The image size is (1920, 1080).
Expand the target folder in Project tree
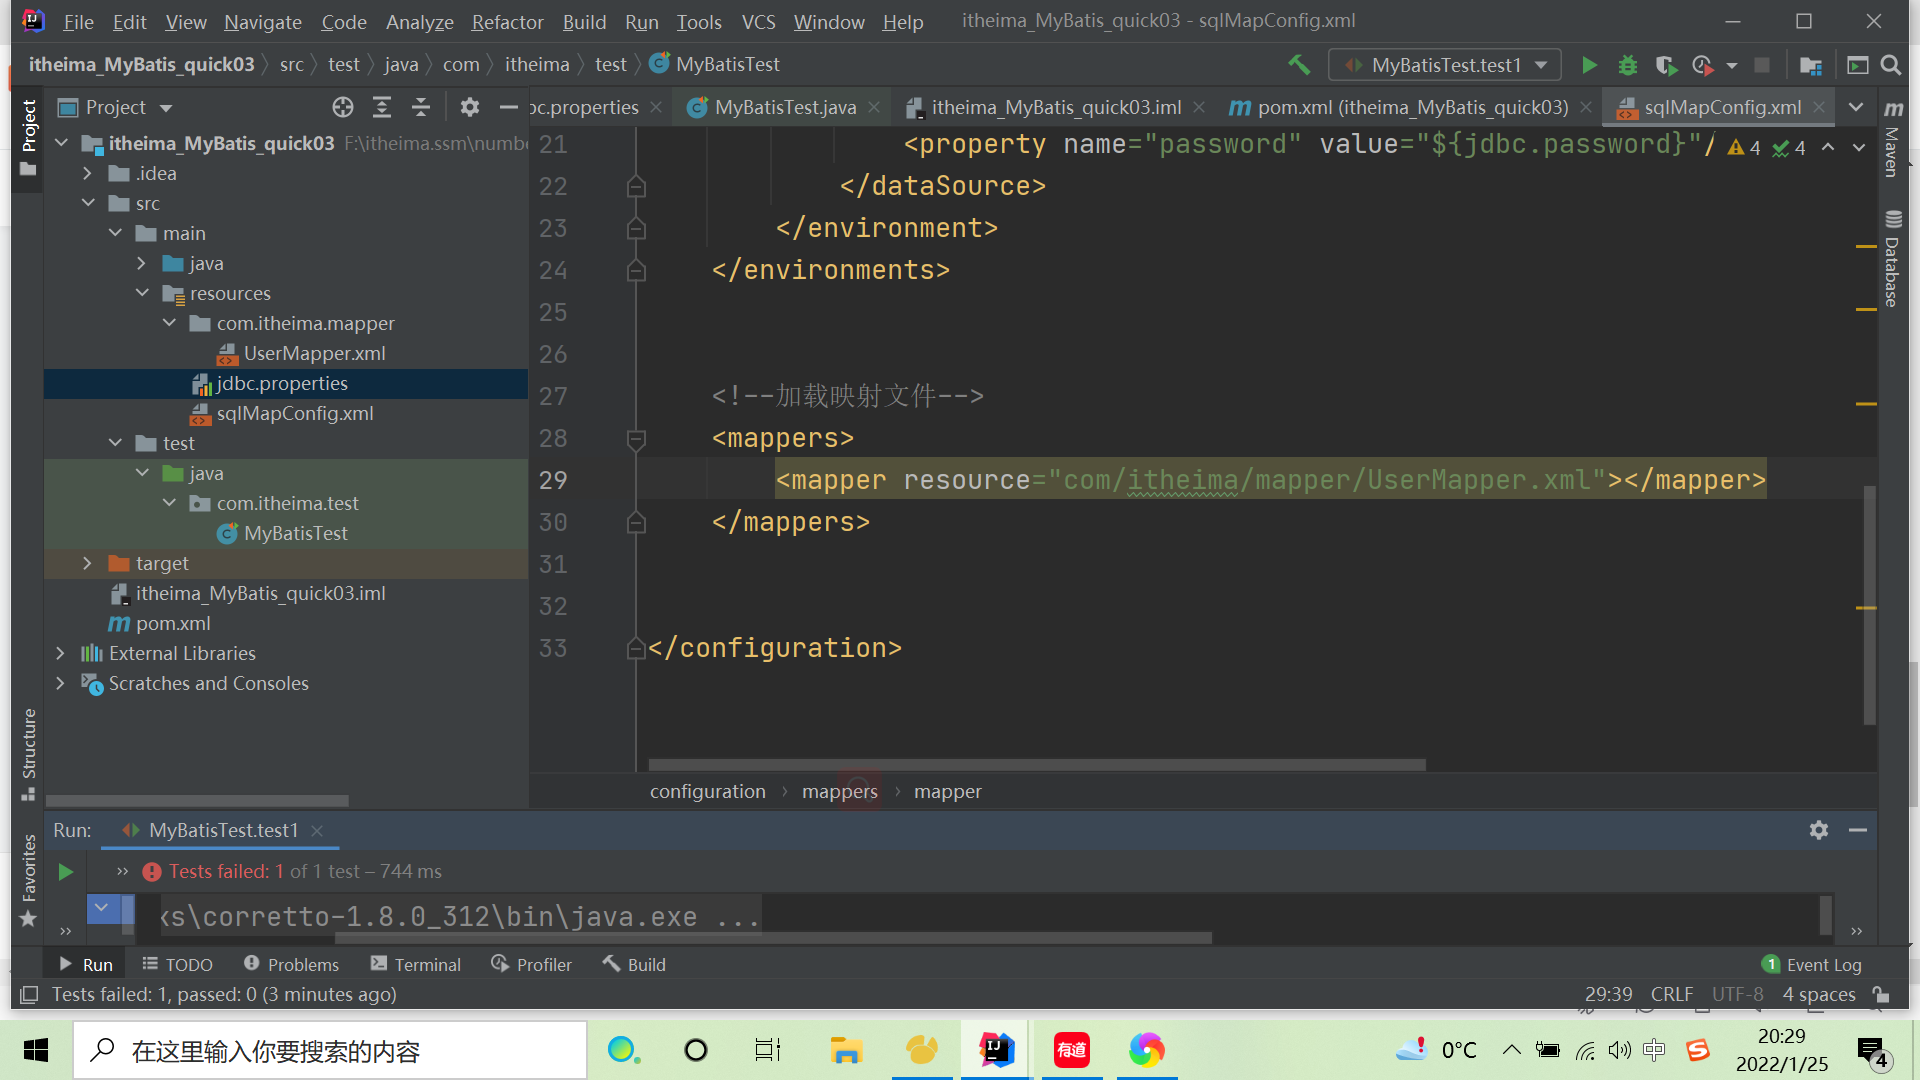(88, 563)
